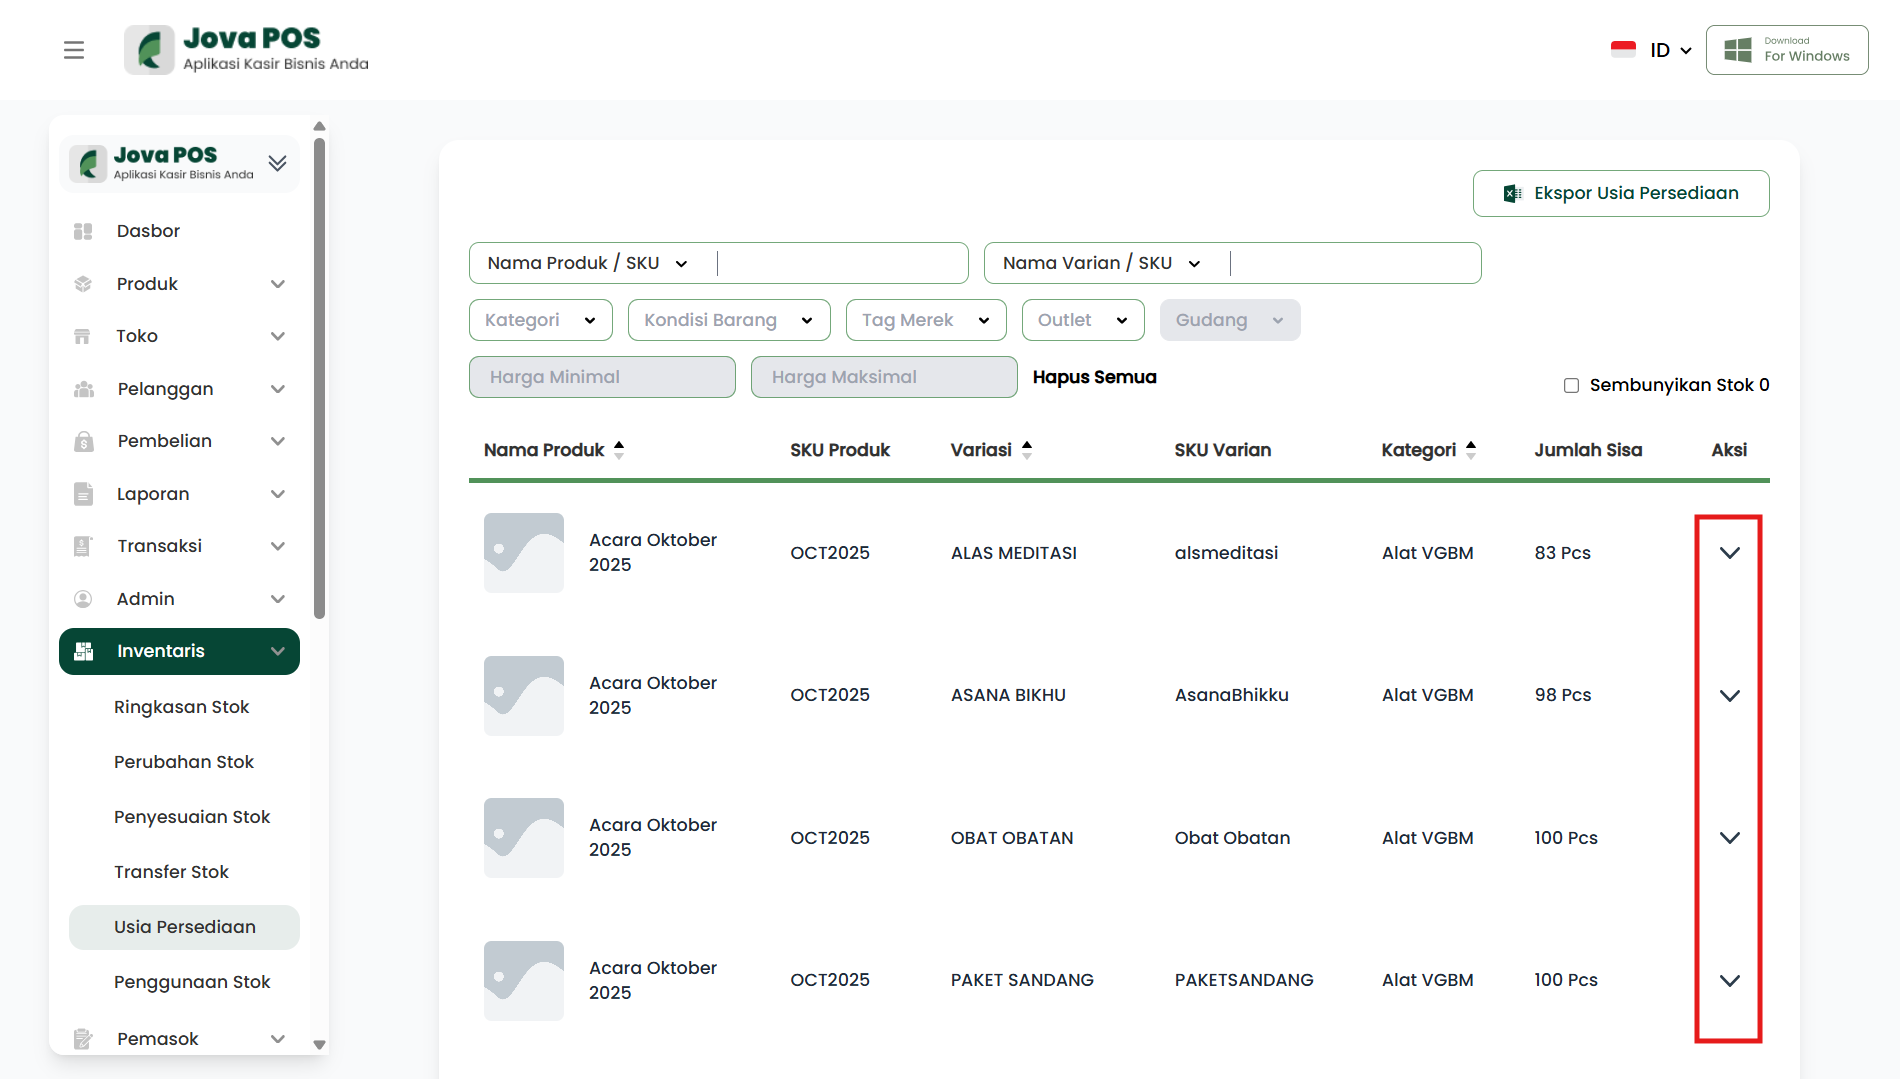Screen dimensions: 1900x1079
Task: Click the Harga Minimal input field
Action: pyautogui.click(x=602, y=377)
